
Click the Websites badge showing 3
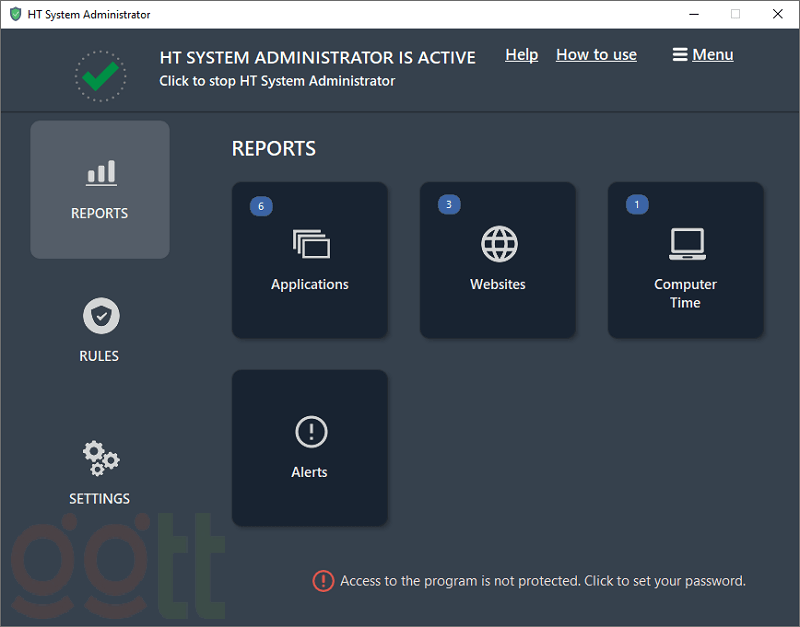(449, 205)
